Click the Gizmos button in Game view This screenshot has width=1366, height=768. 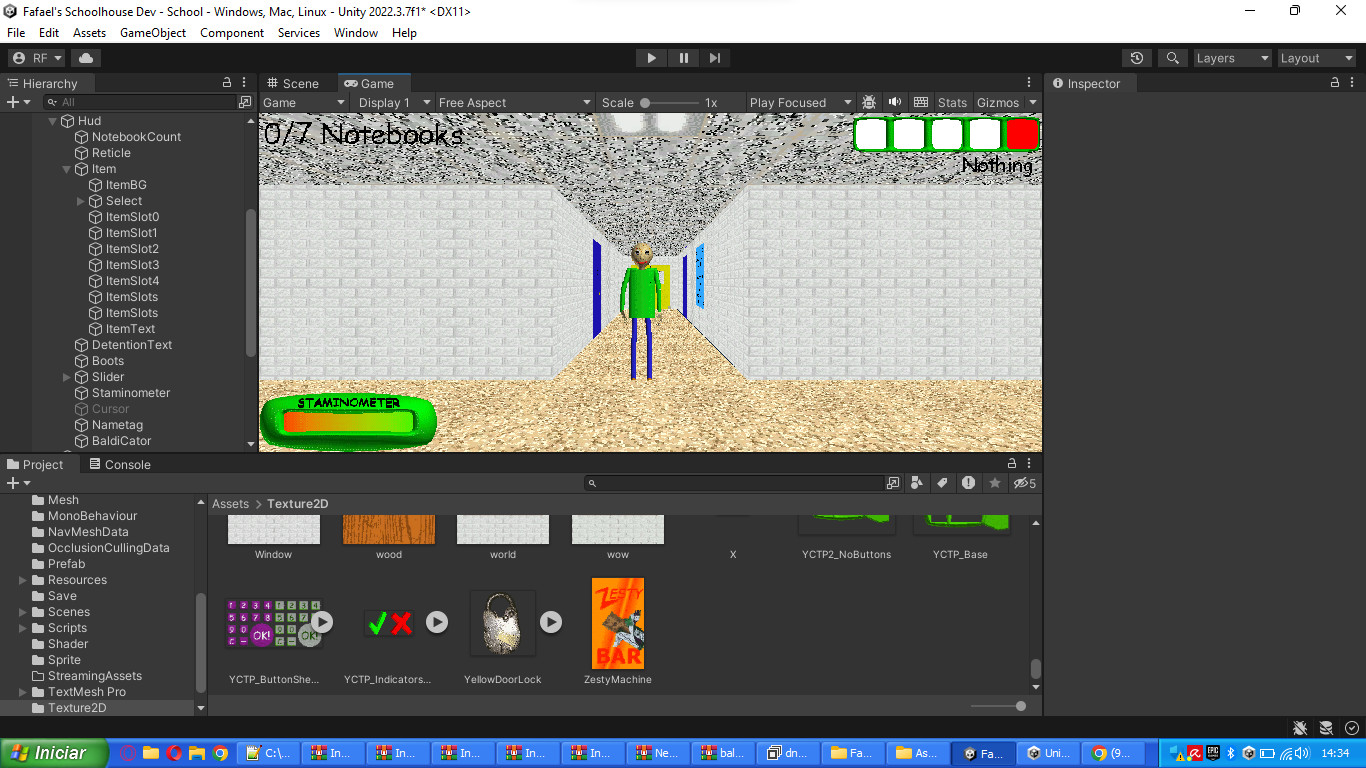(x=998, y=102)
